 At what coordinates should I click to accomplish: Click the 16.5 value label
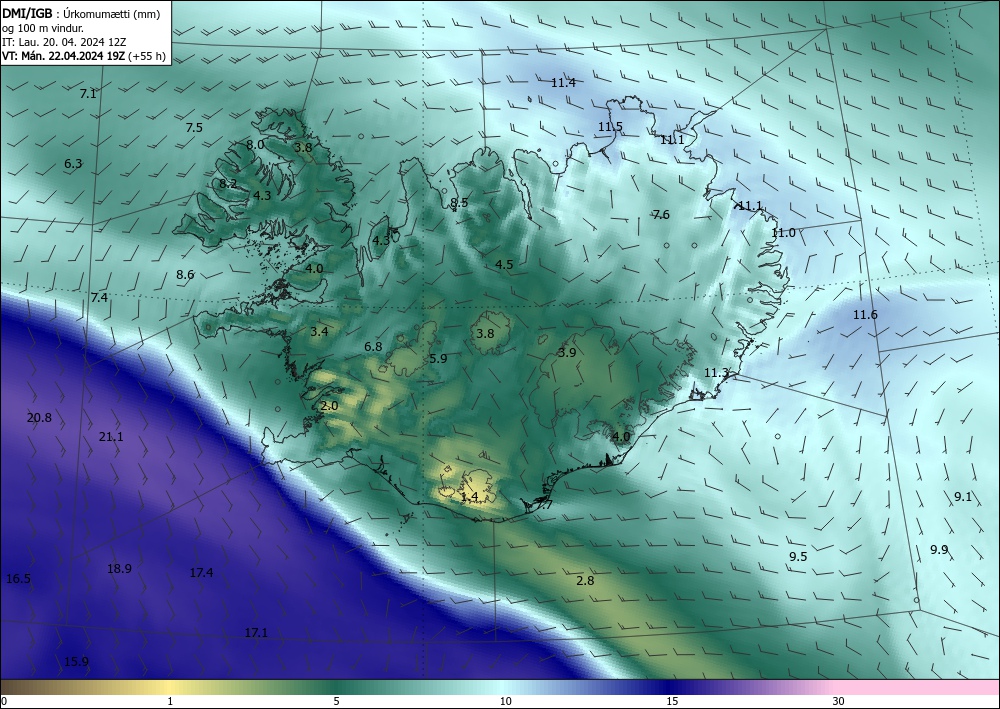coord(18,579)
